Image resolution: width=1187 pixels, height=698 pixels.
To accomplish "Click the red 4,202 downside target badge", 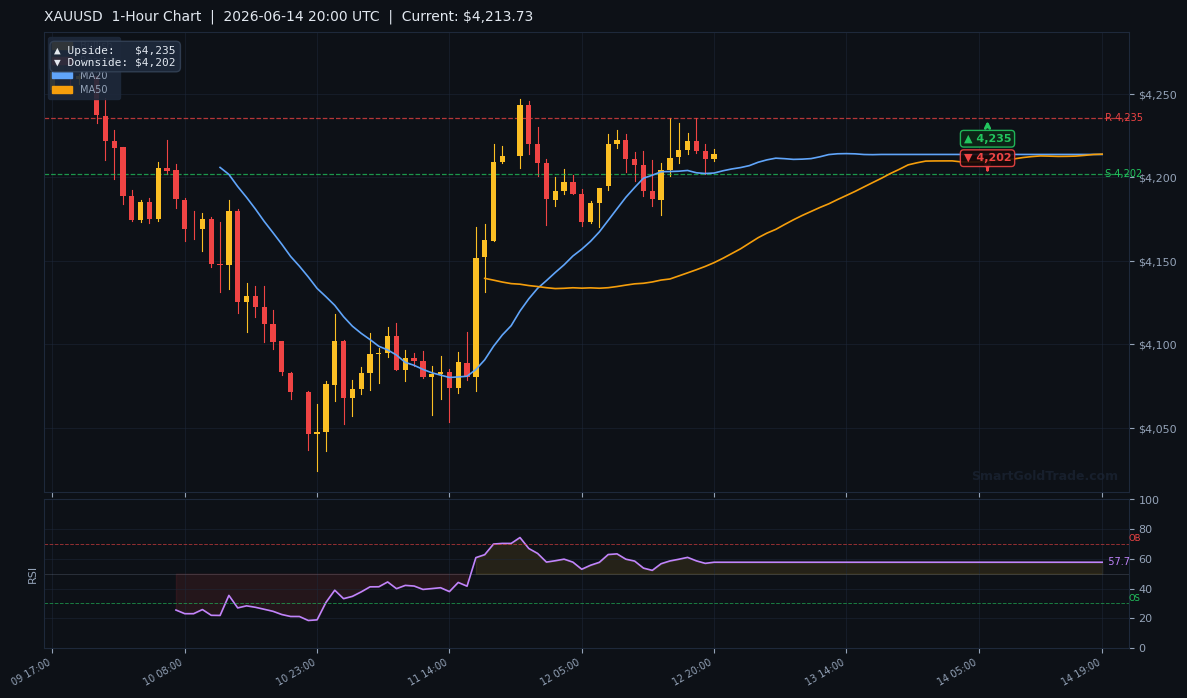I will coord(987,157).
